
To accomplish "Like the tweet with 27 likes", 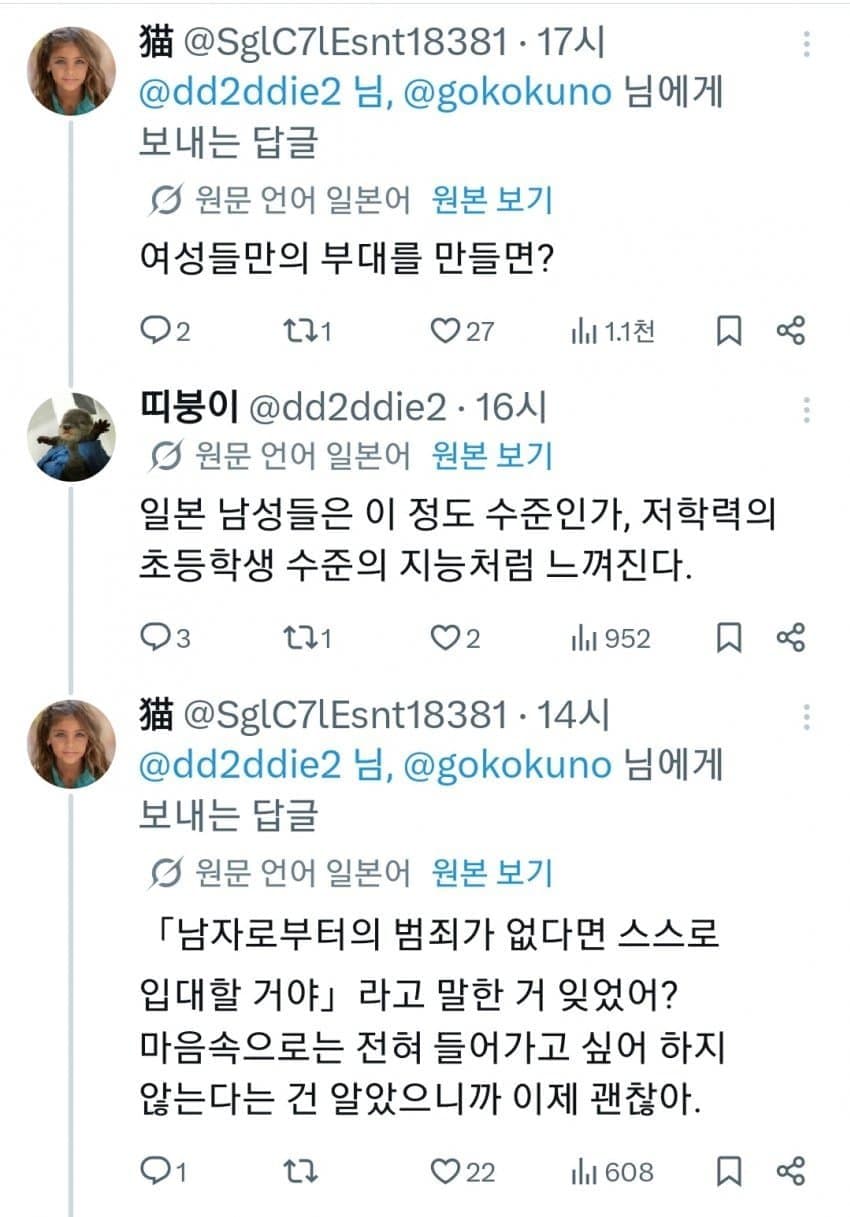I will tap(462, 331).
